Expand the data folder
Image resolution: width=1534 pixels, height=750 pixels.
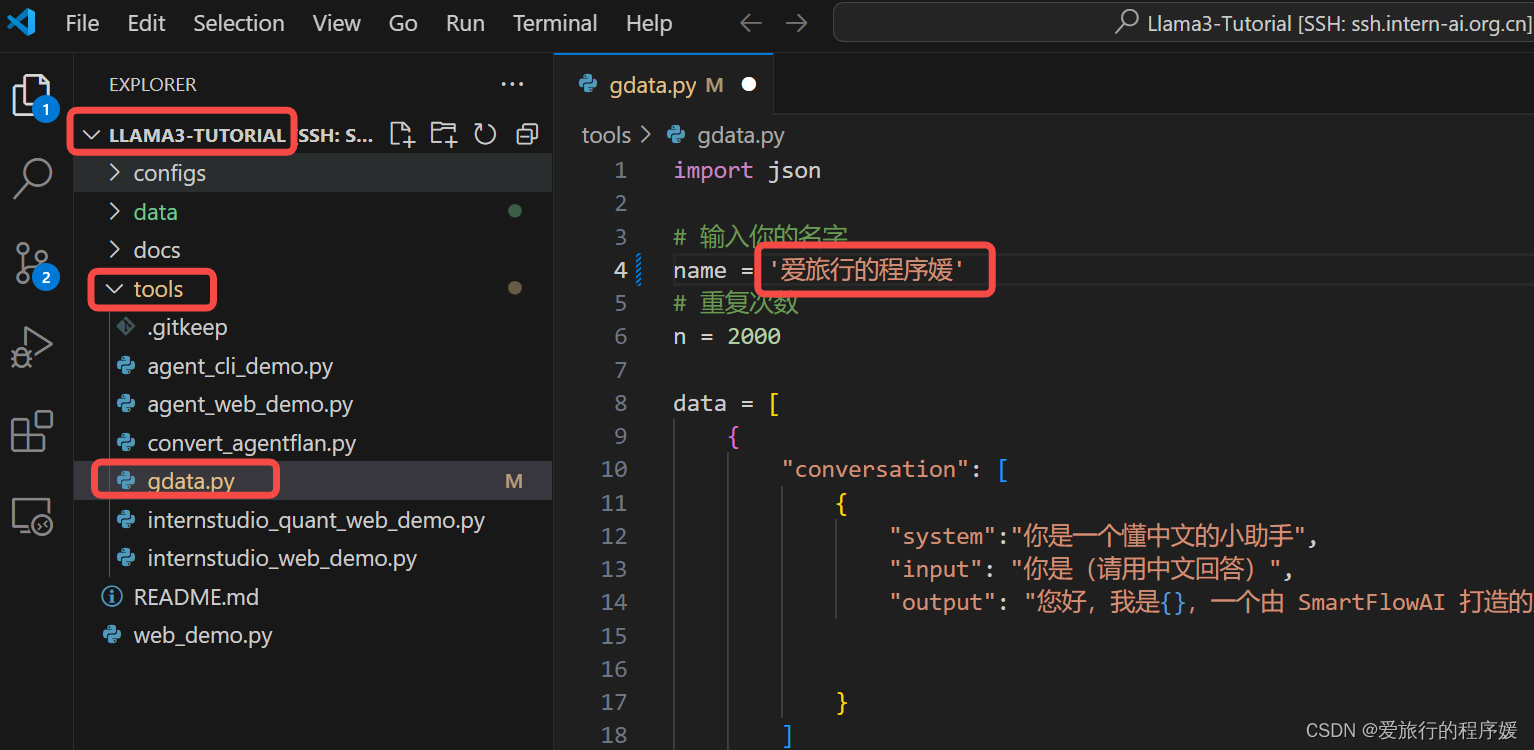click(114, 212)
